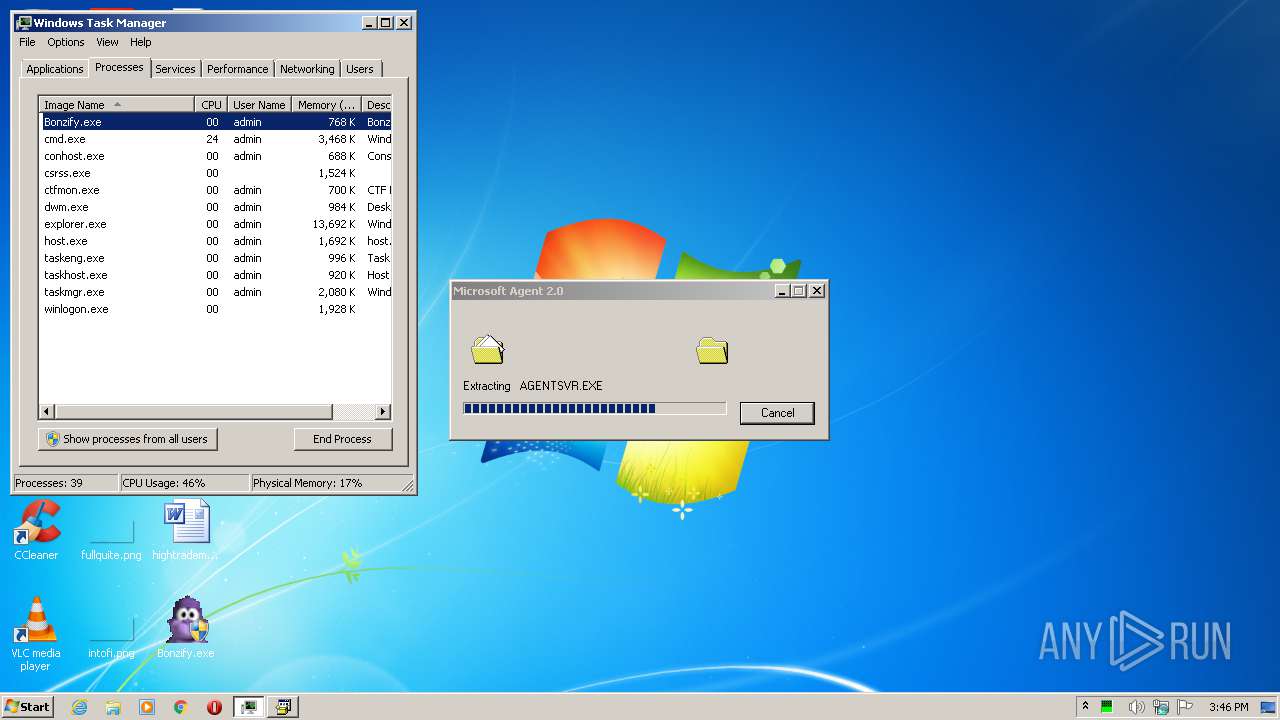Screen dimensions: 1280x720
Task: Open the Help menu in Task Manager
Action: coord(141,42)
